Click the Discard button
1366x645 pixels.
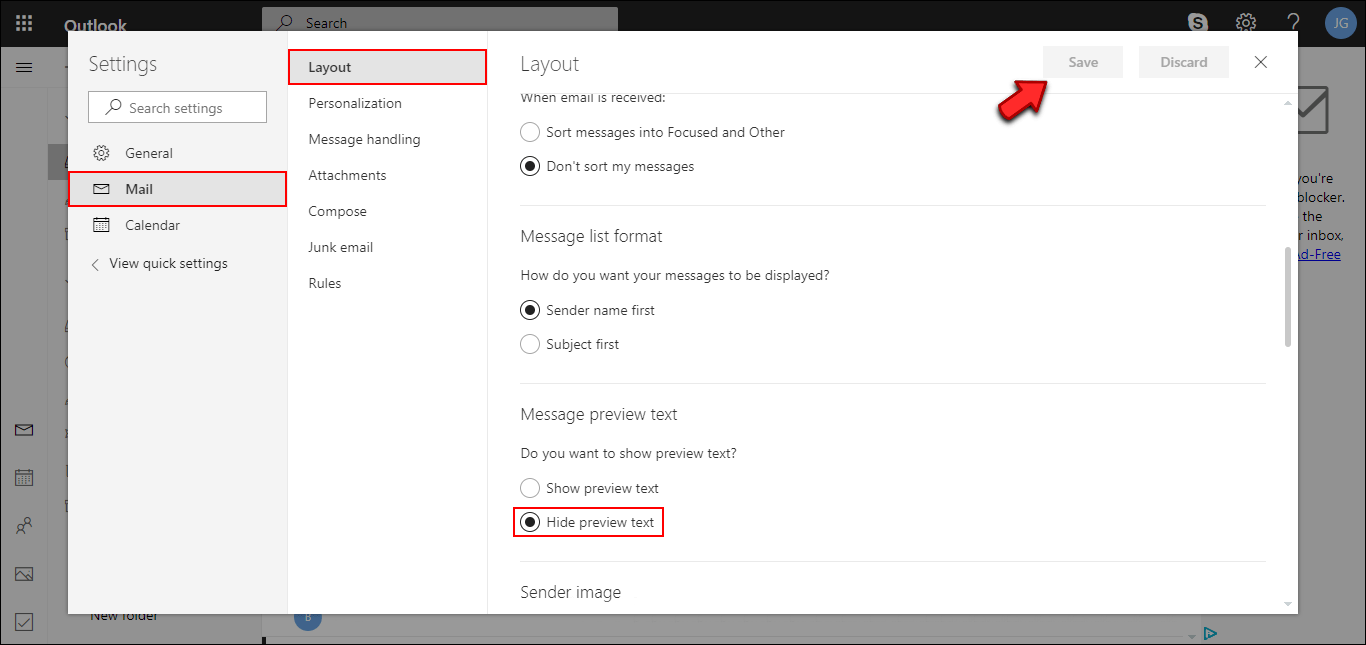1184,62
